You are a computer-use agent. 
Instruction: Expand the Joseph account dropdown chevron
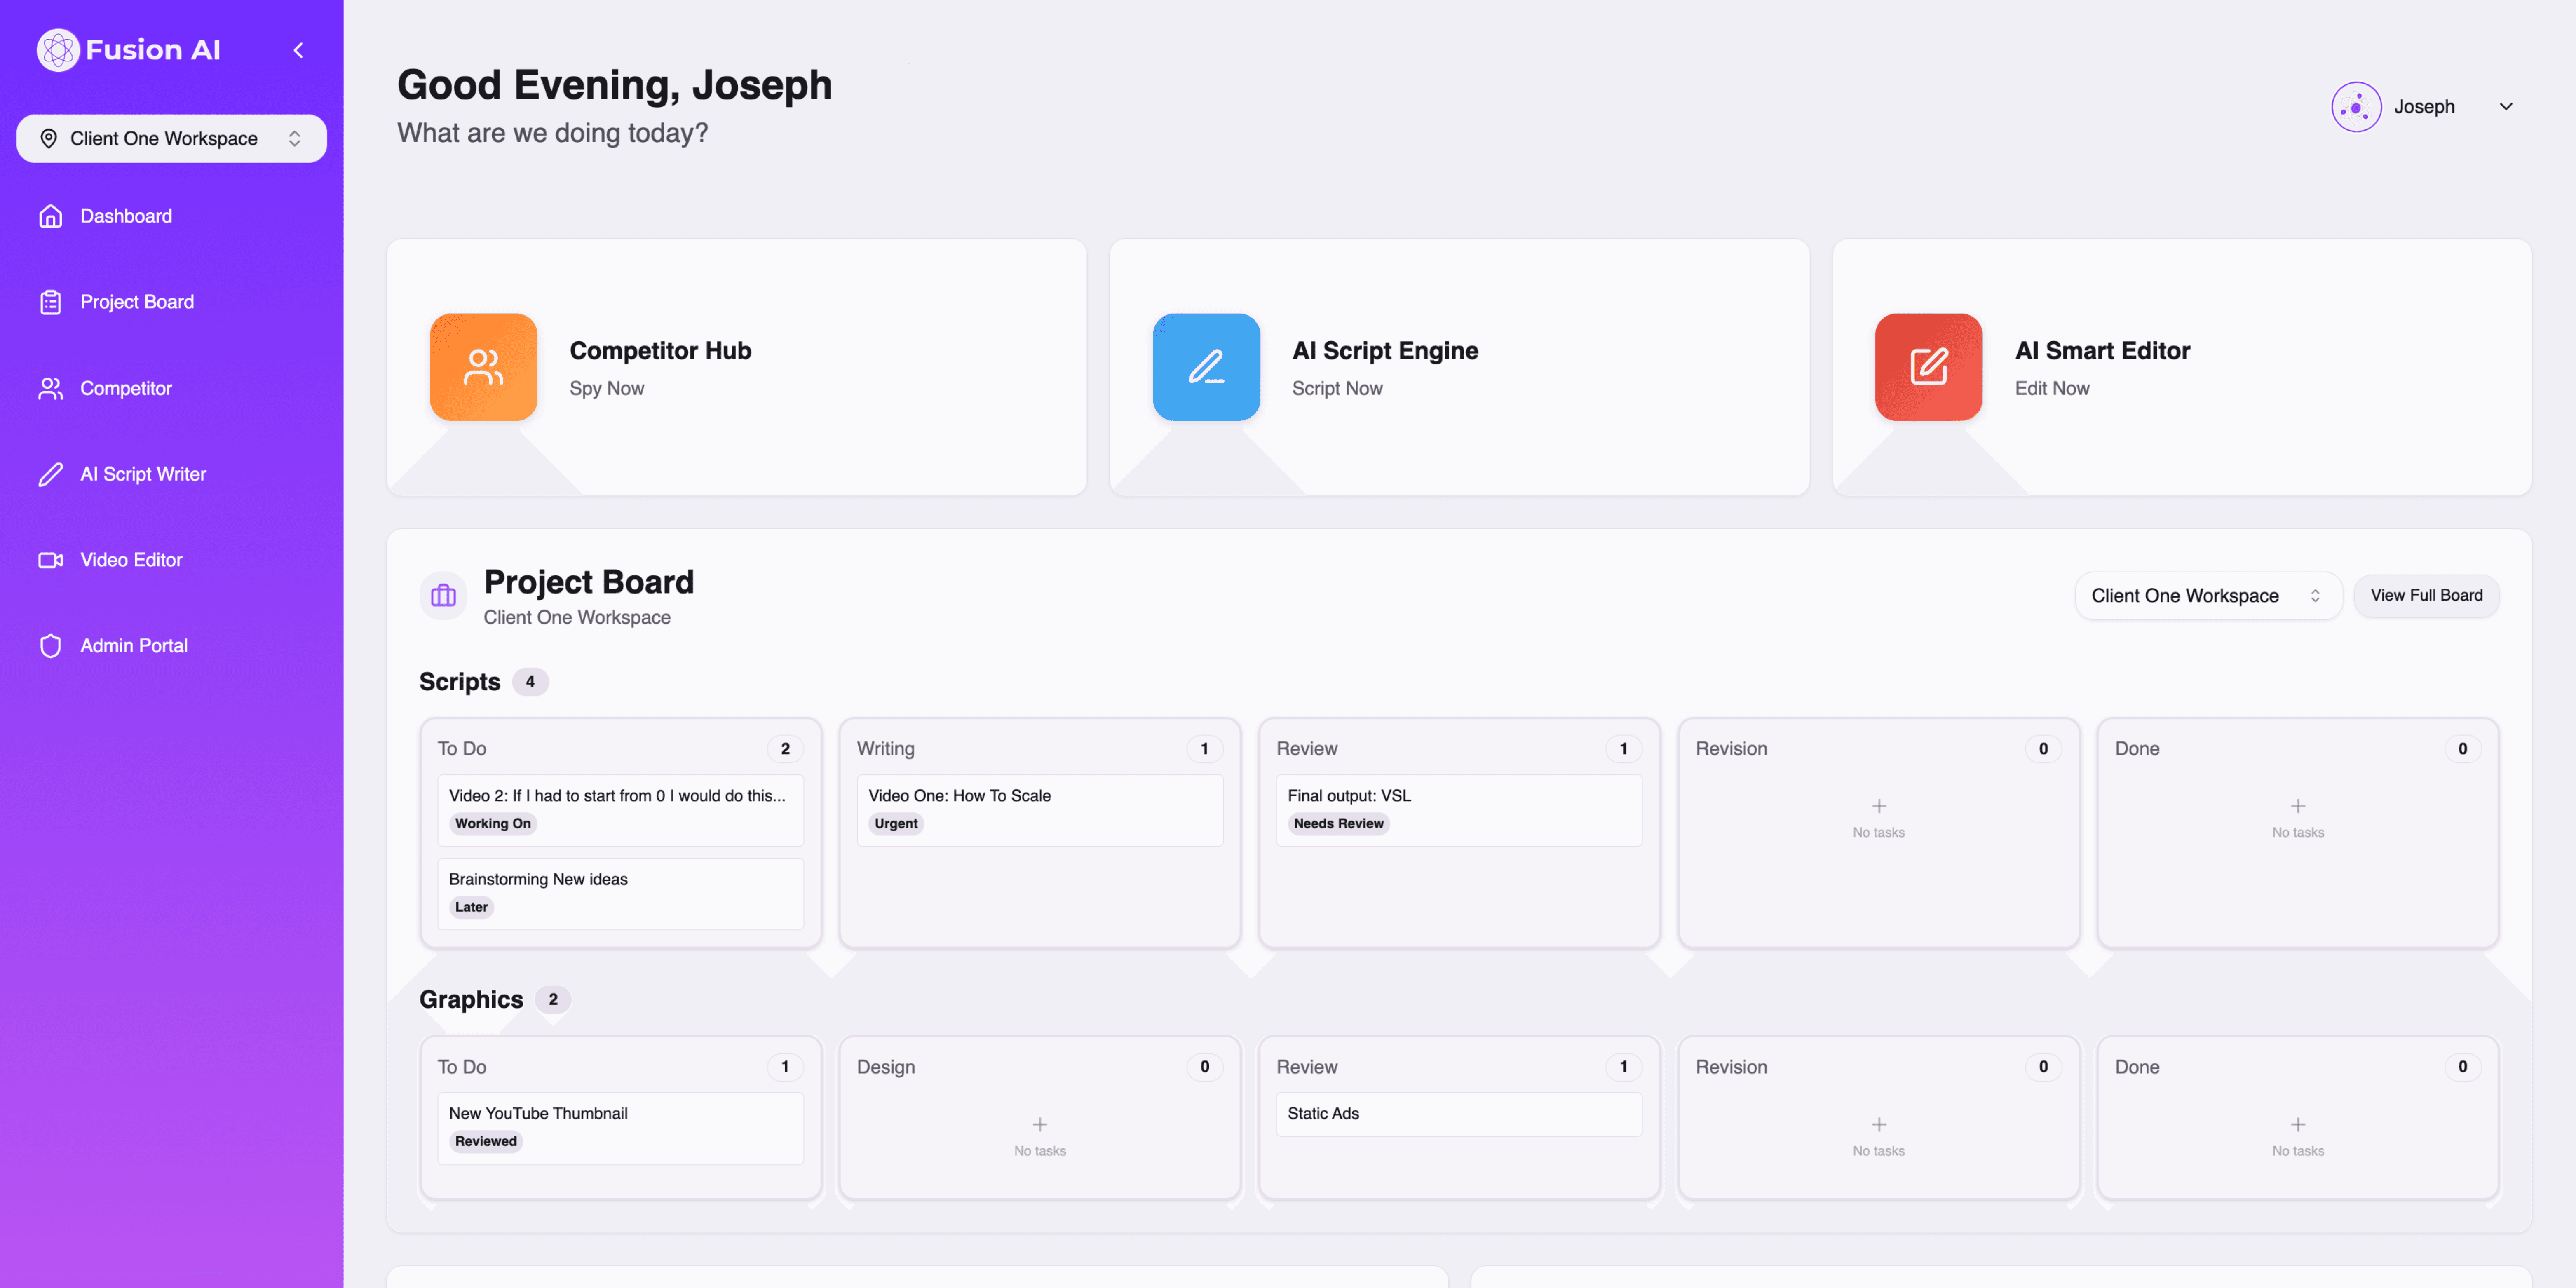pos(2505,107)
